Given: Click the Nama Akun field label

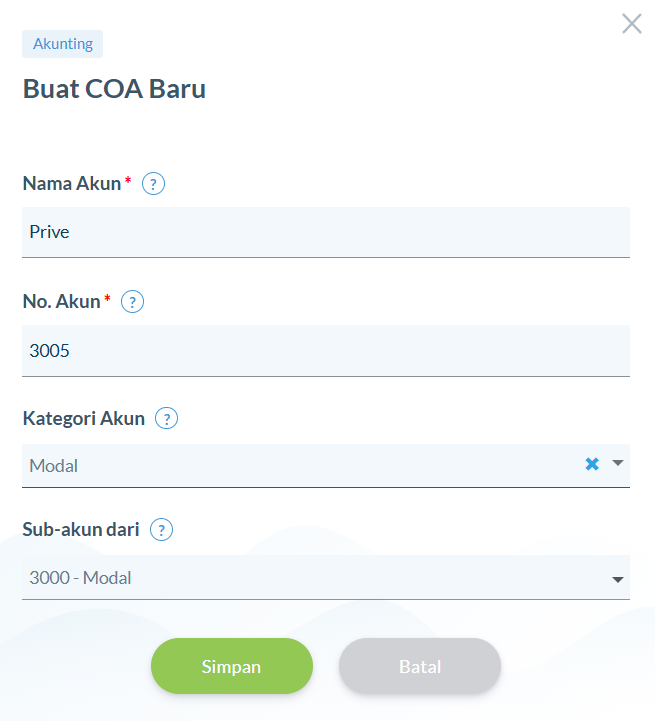Looking at the screenshot, I should (72, 183).
